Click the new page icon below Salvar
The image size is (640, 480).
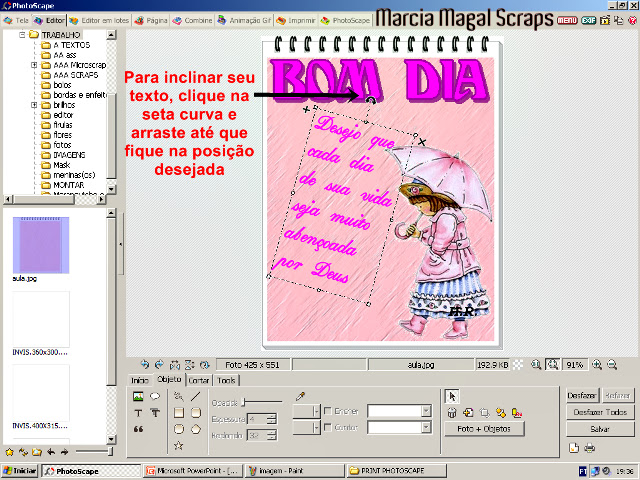574,448
